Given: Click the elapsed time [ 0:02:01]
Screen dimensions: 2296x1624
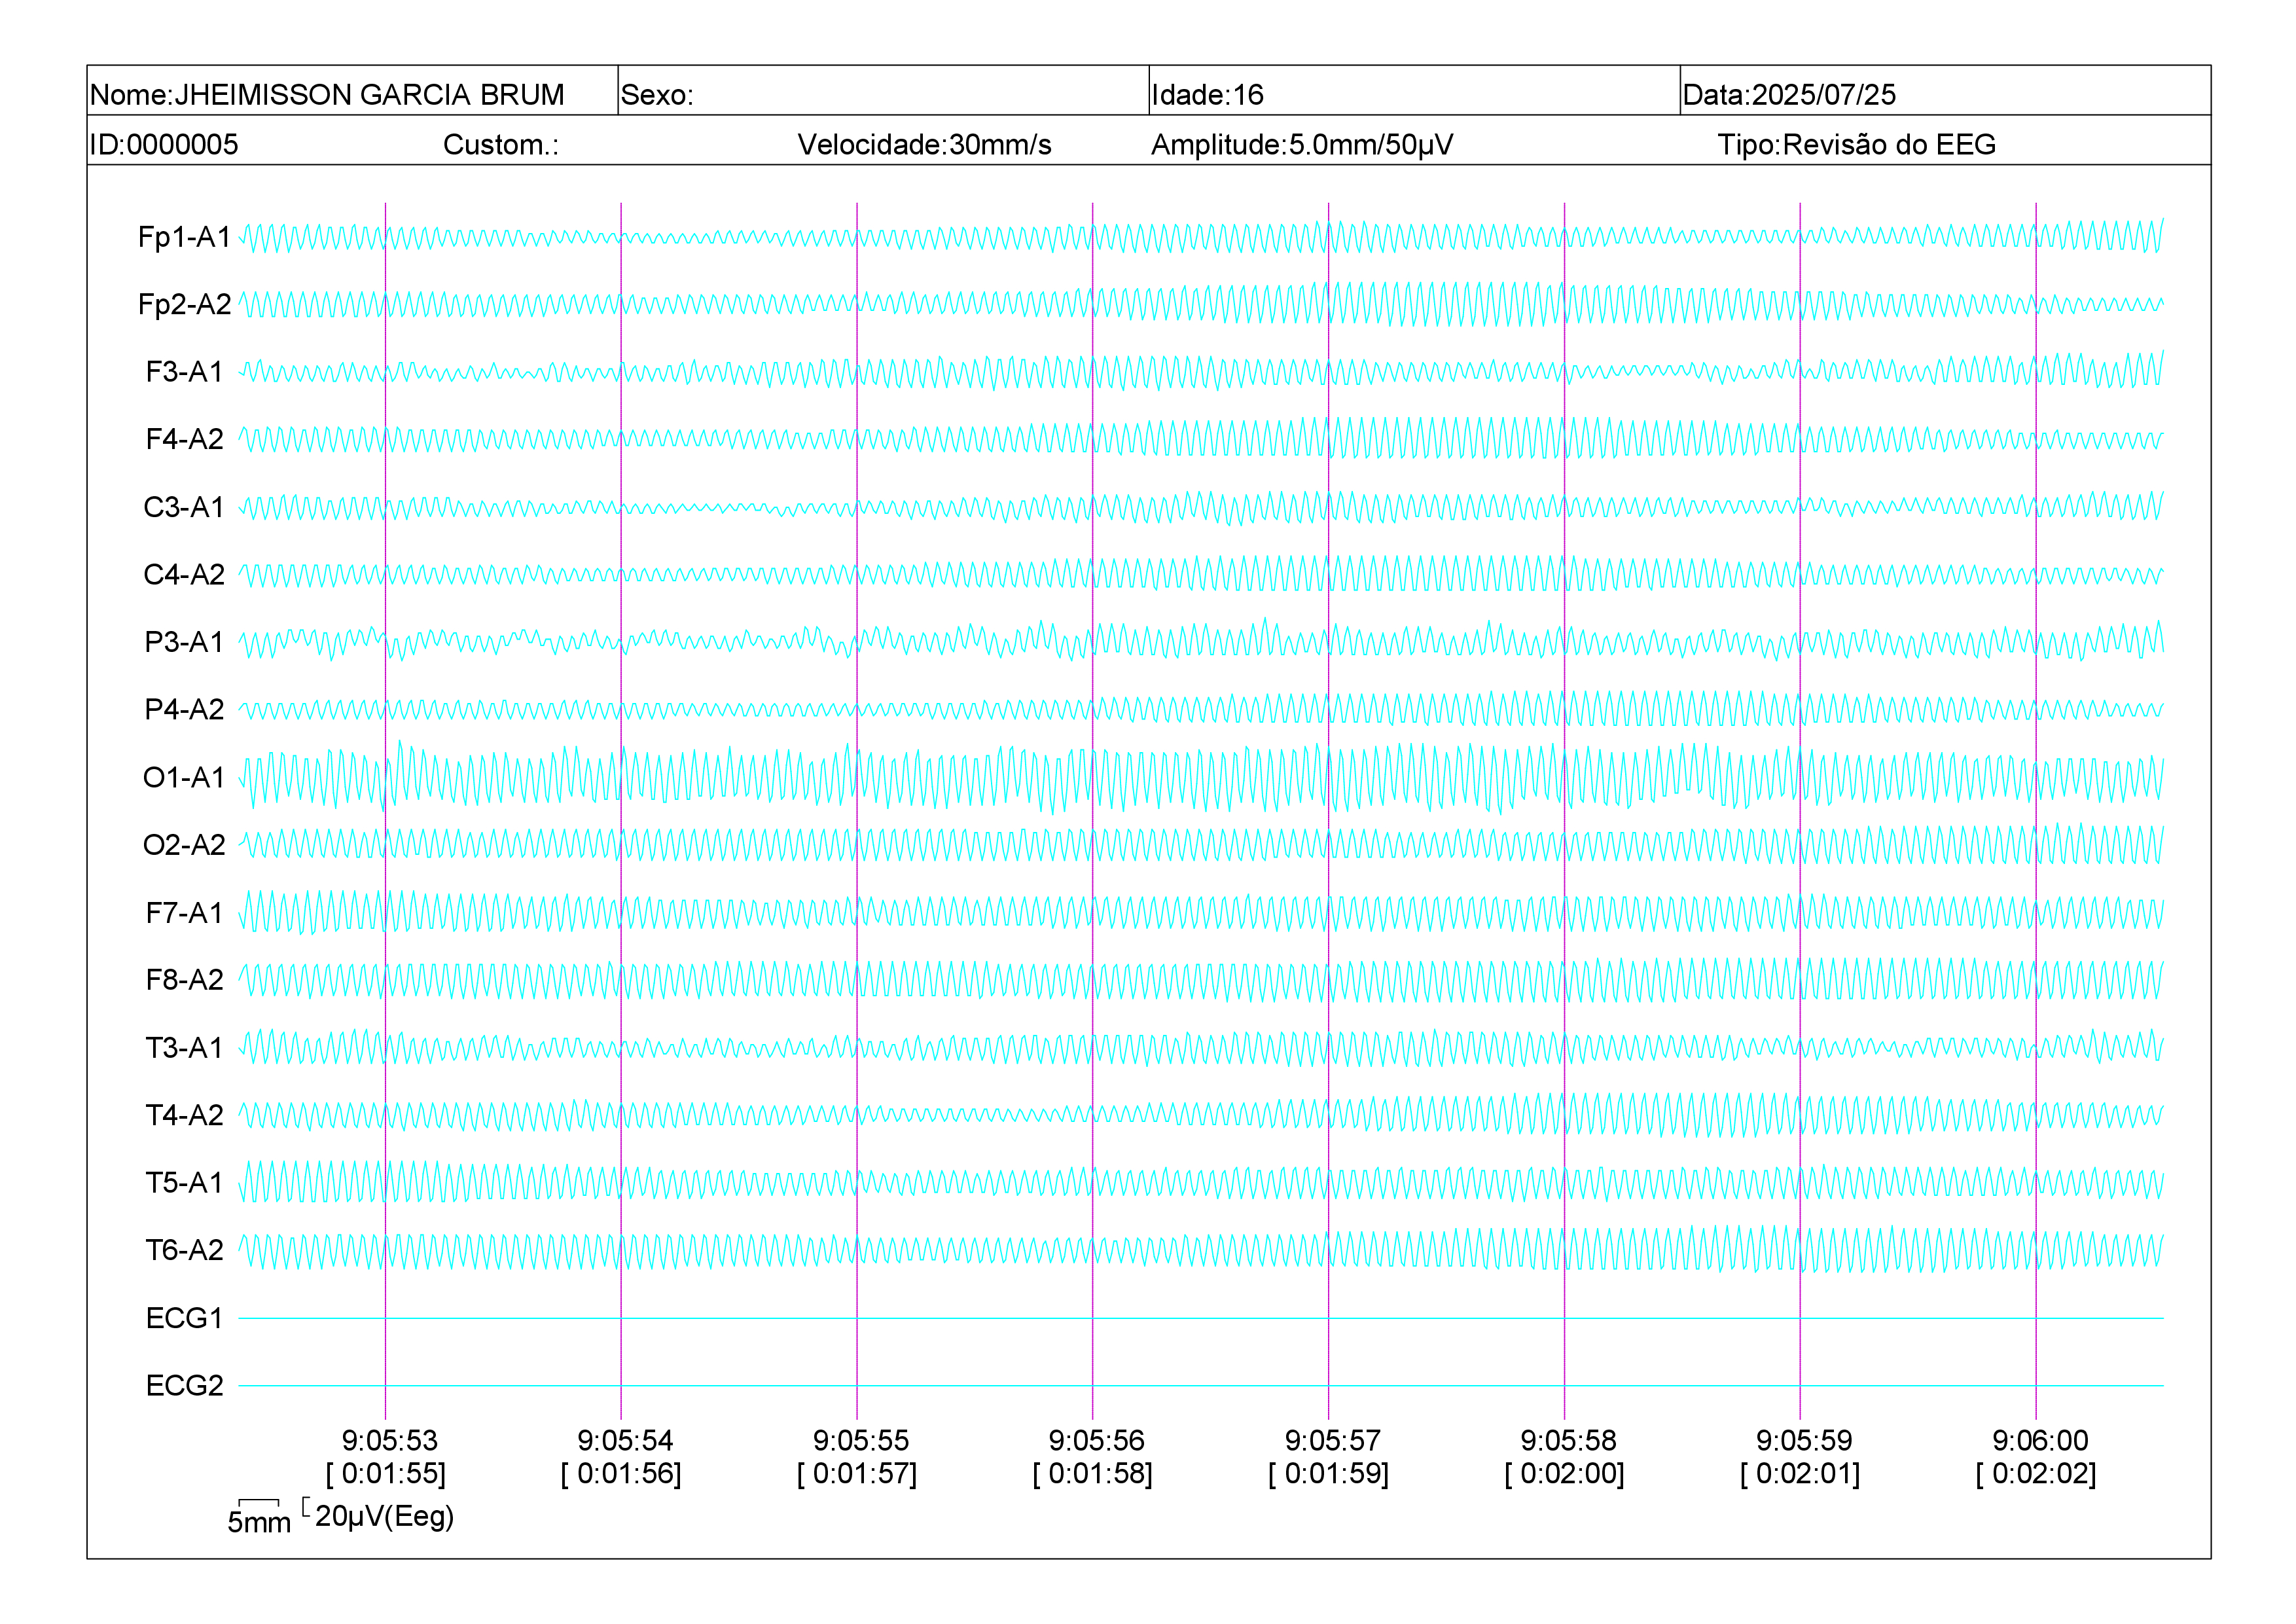Looking at the screenshot, I should (1800, 1474).
